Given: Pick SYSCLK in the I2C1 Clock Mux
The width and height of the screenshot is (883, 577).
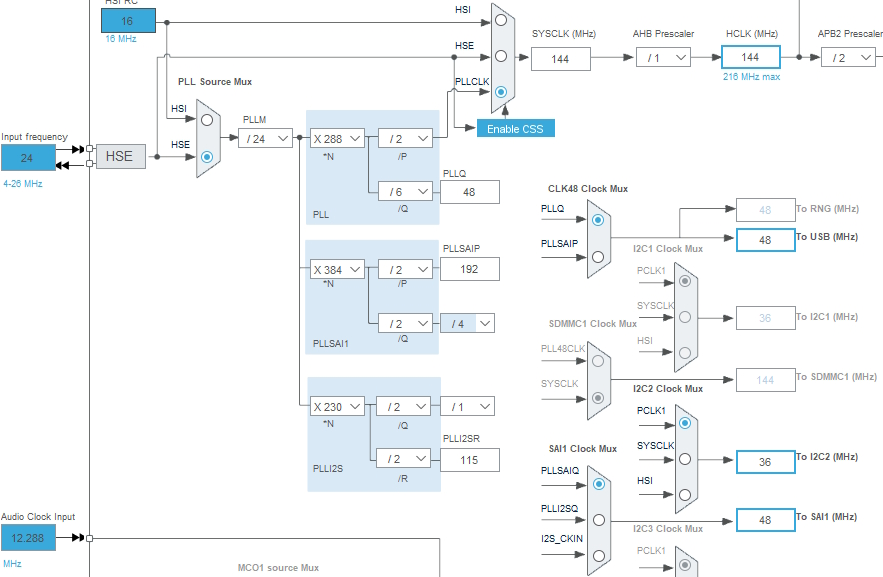Looking at the screenshot, I should 685,317.
